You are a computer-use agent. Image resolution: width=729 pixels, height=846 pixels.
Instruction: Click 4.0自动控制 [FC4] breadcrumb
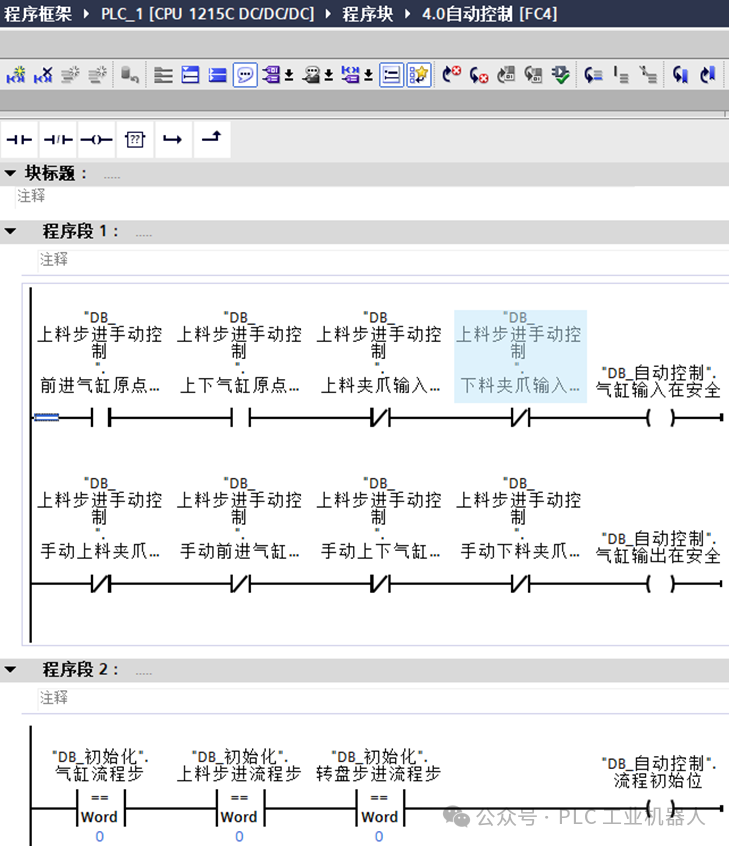pyautogui.click(x=490, y=13)
